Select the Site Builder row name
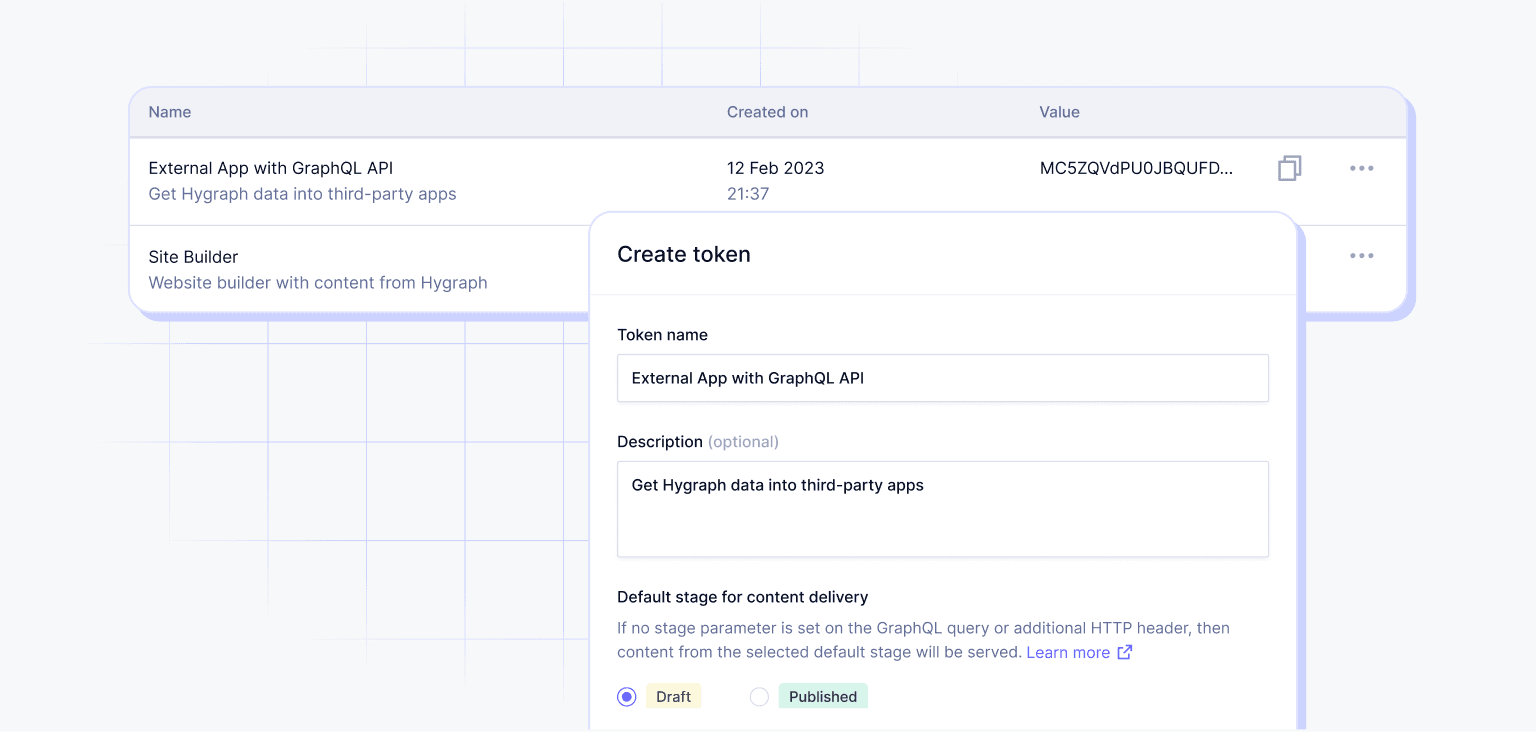The width and height of the screenshot is (1536, 732). coord(193,257)
